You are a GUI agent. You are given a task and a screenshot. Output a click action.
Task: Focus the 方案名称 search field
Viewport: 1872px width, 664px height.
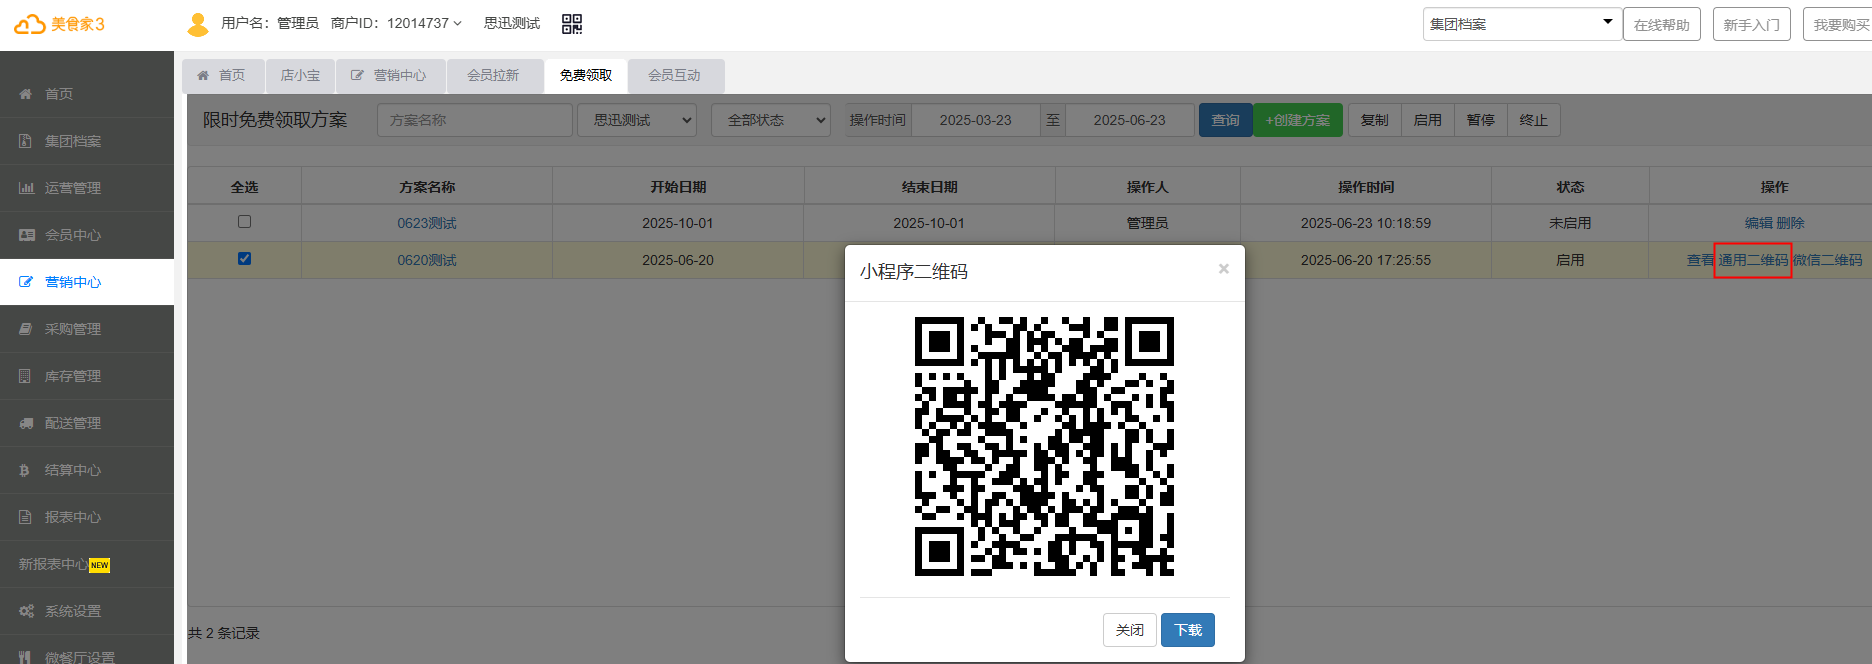point(475,120)
